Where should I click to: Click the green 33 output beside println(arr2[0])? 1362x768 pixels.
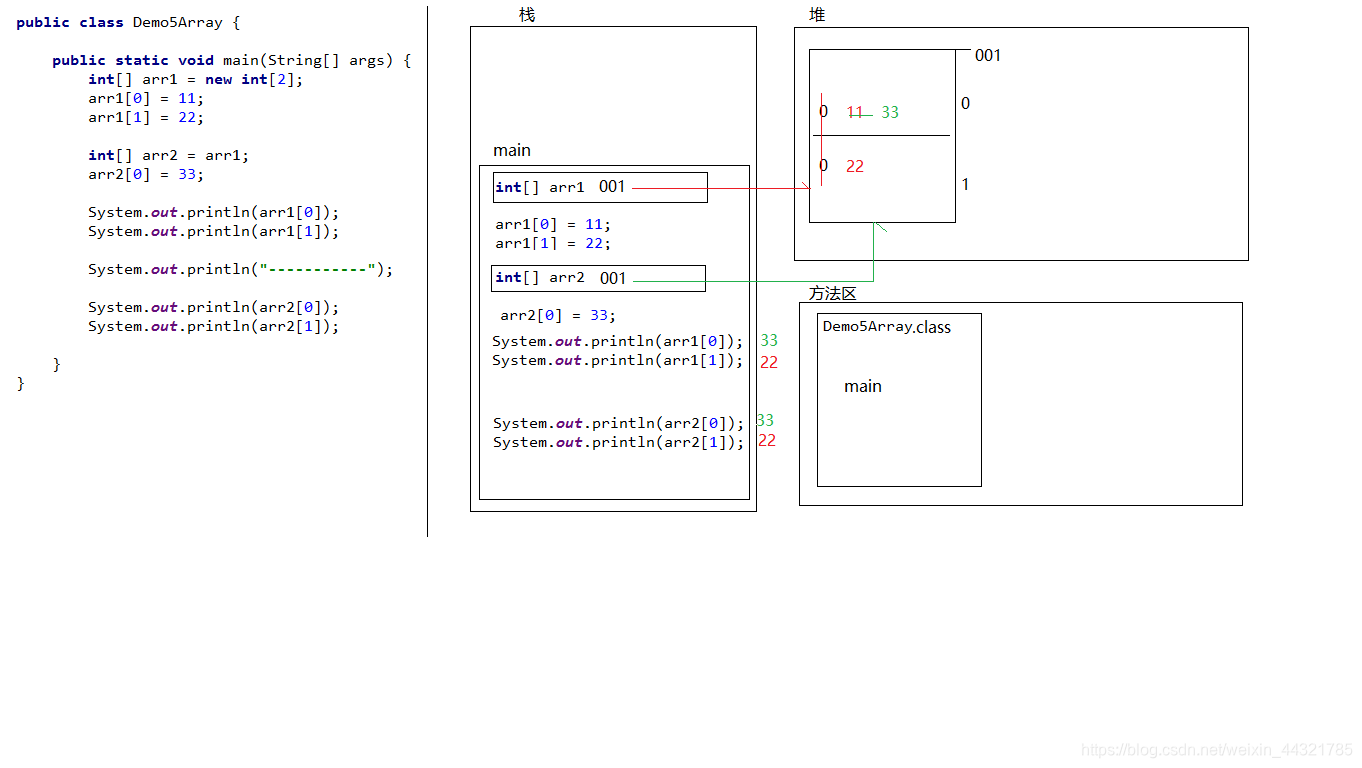tap(765, 420)
